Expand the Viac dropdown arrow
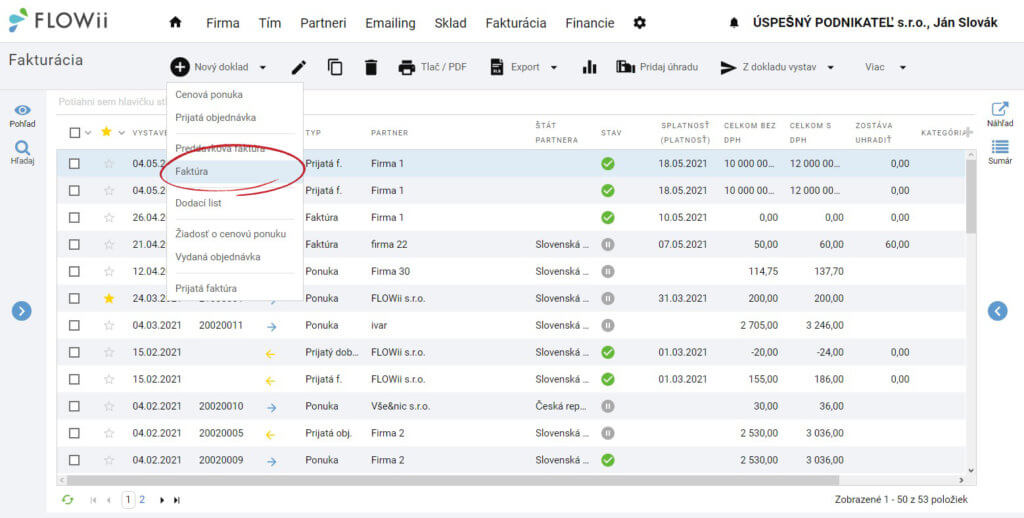 (903, 67)
